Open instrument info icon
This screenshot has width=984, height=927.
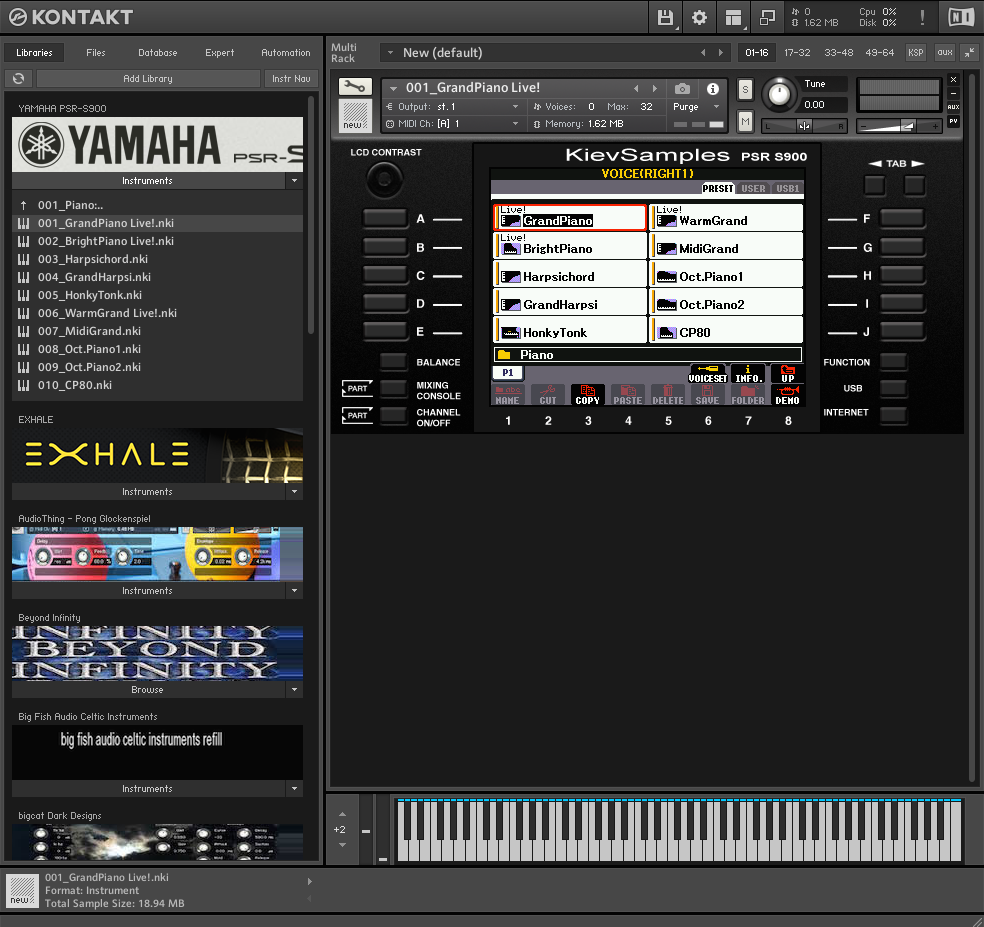[712, 88]
